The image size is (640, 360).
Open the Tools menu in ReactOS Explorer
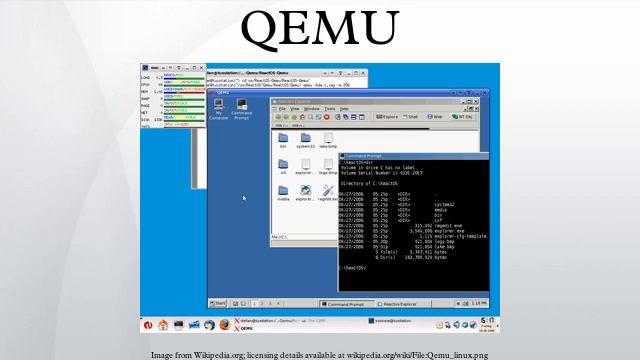click(x=330, y=109)
